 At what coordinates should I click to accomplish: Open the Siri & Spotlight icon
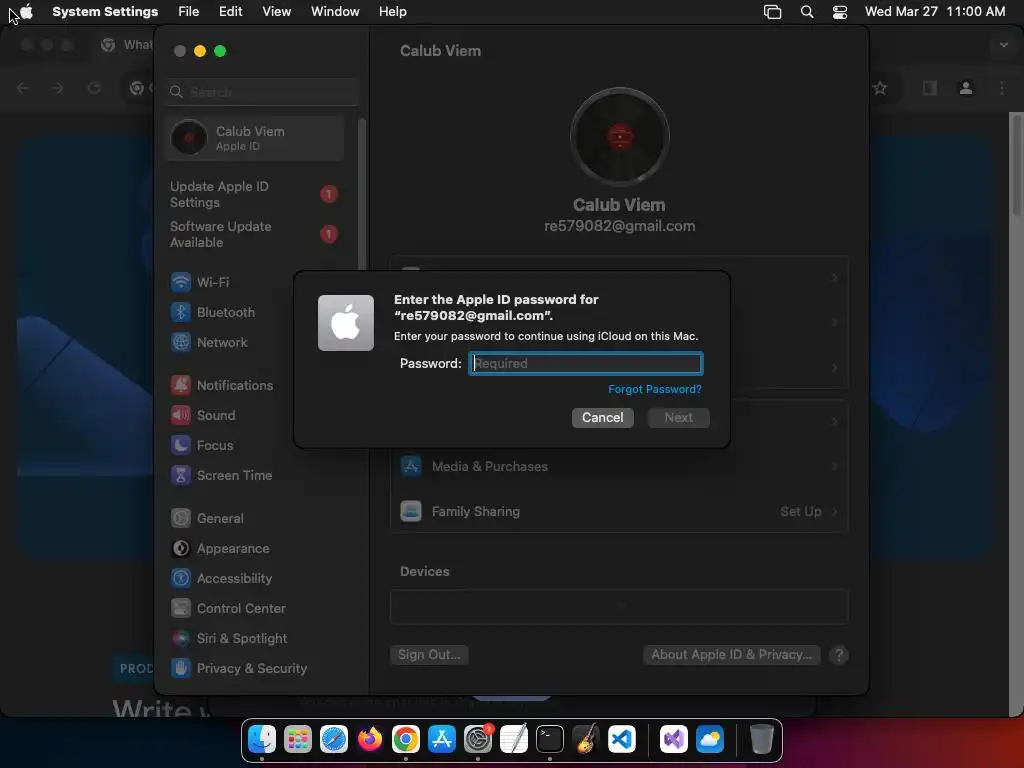click(x=181, y=639)
